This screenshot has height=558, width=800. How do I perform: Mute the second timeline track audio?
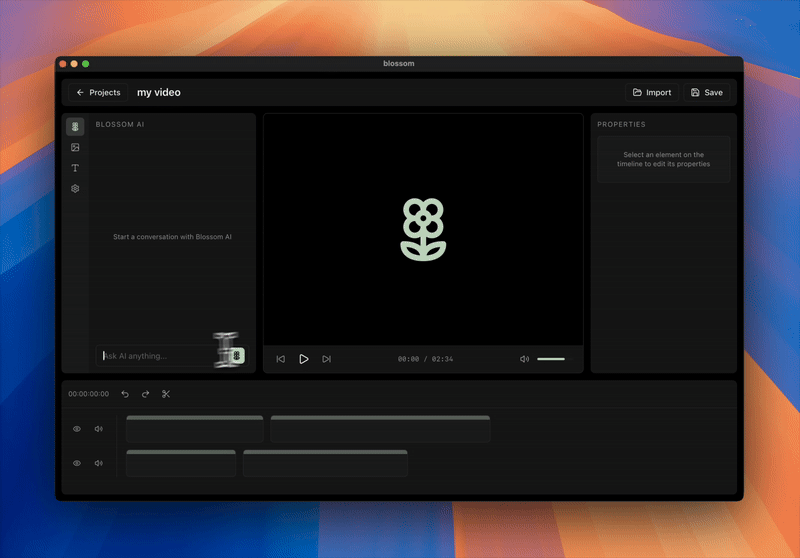tap(98, 463)
